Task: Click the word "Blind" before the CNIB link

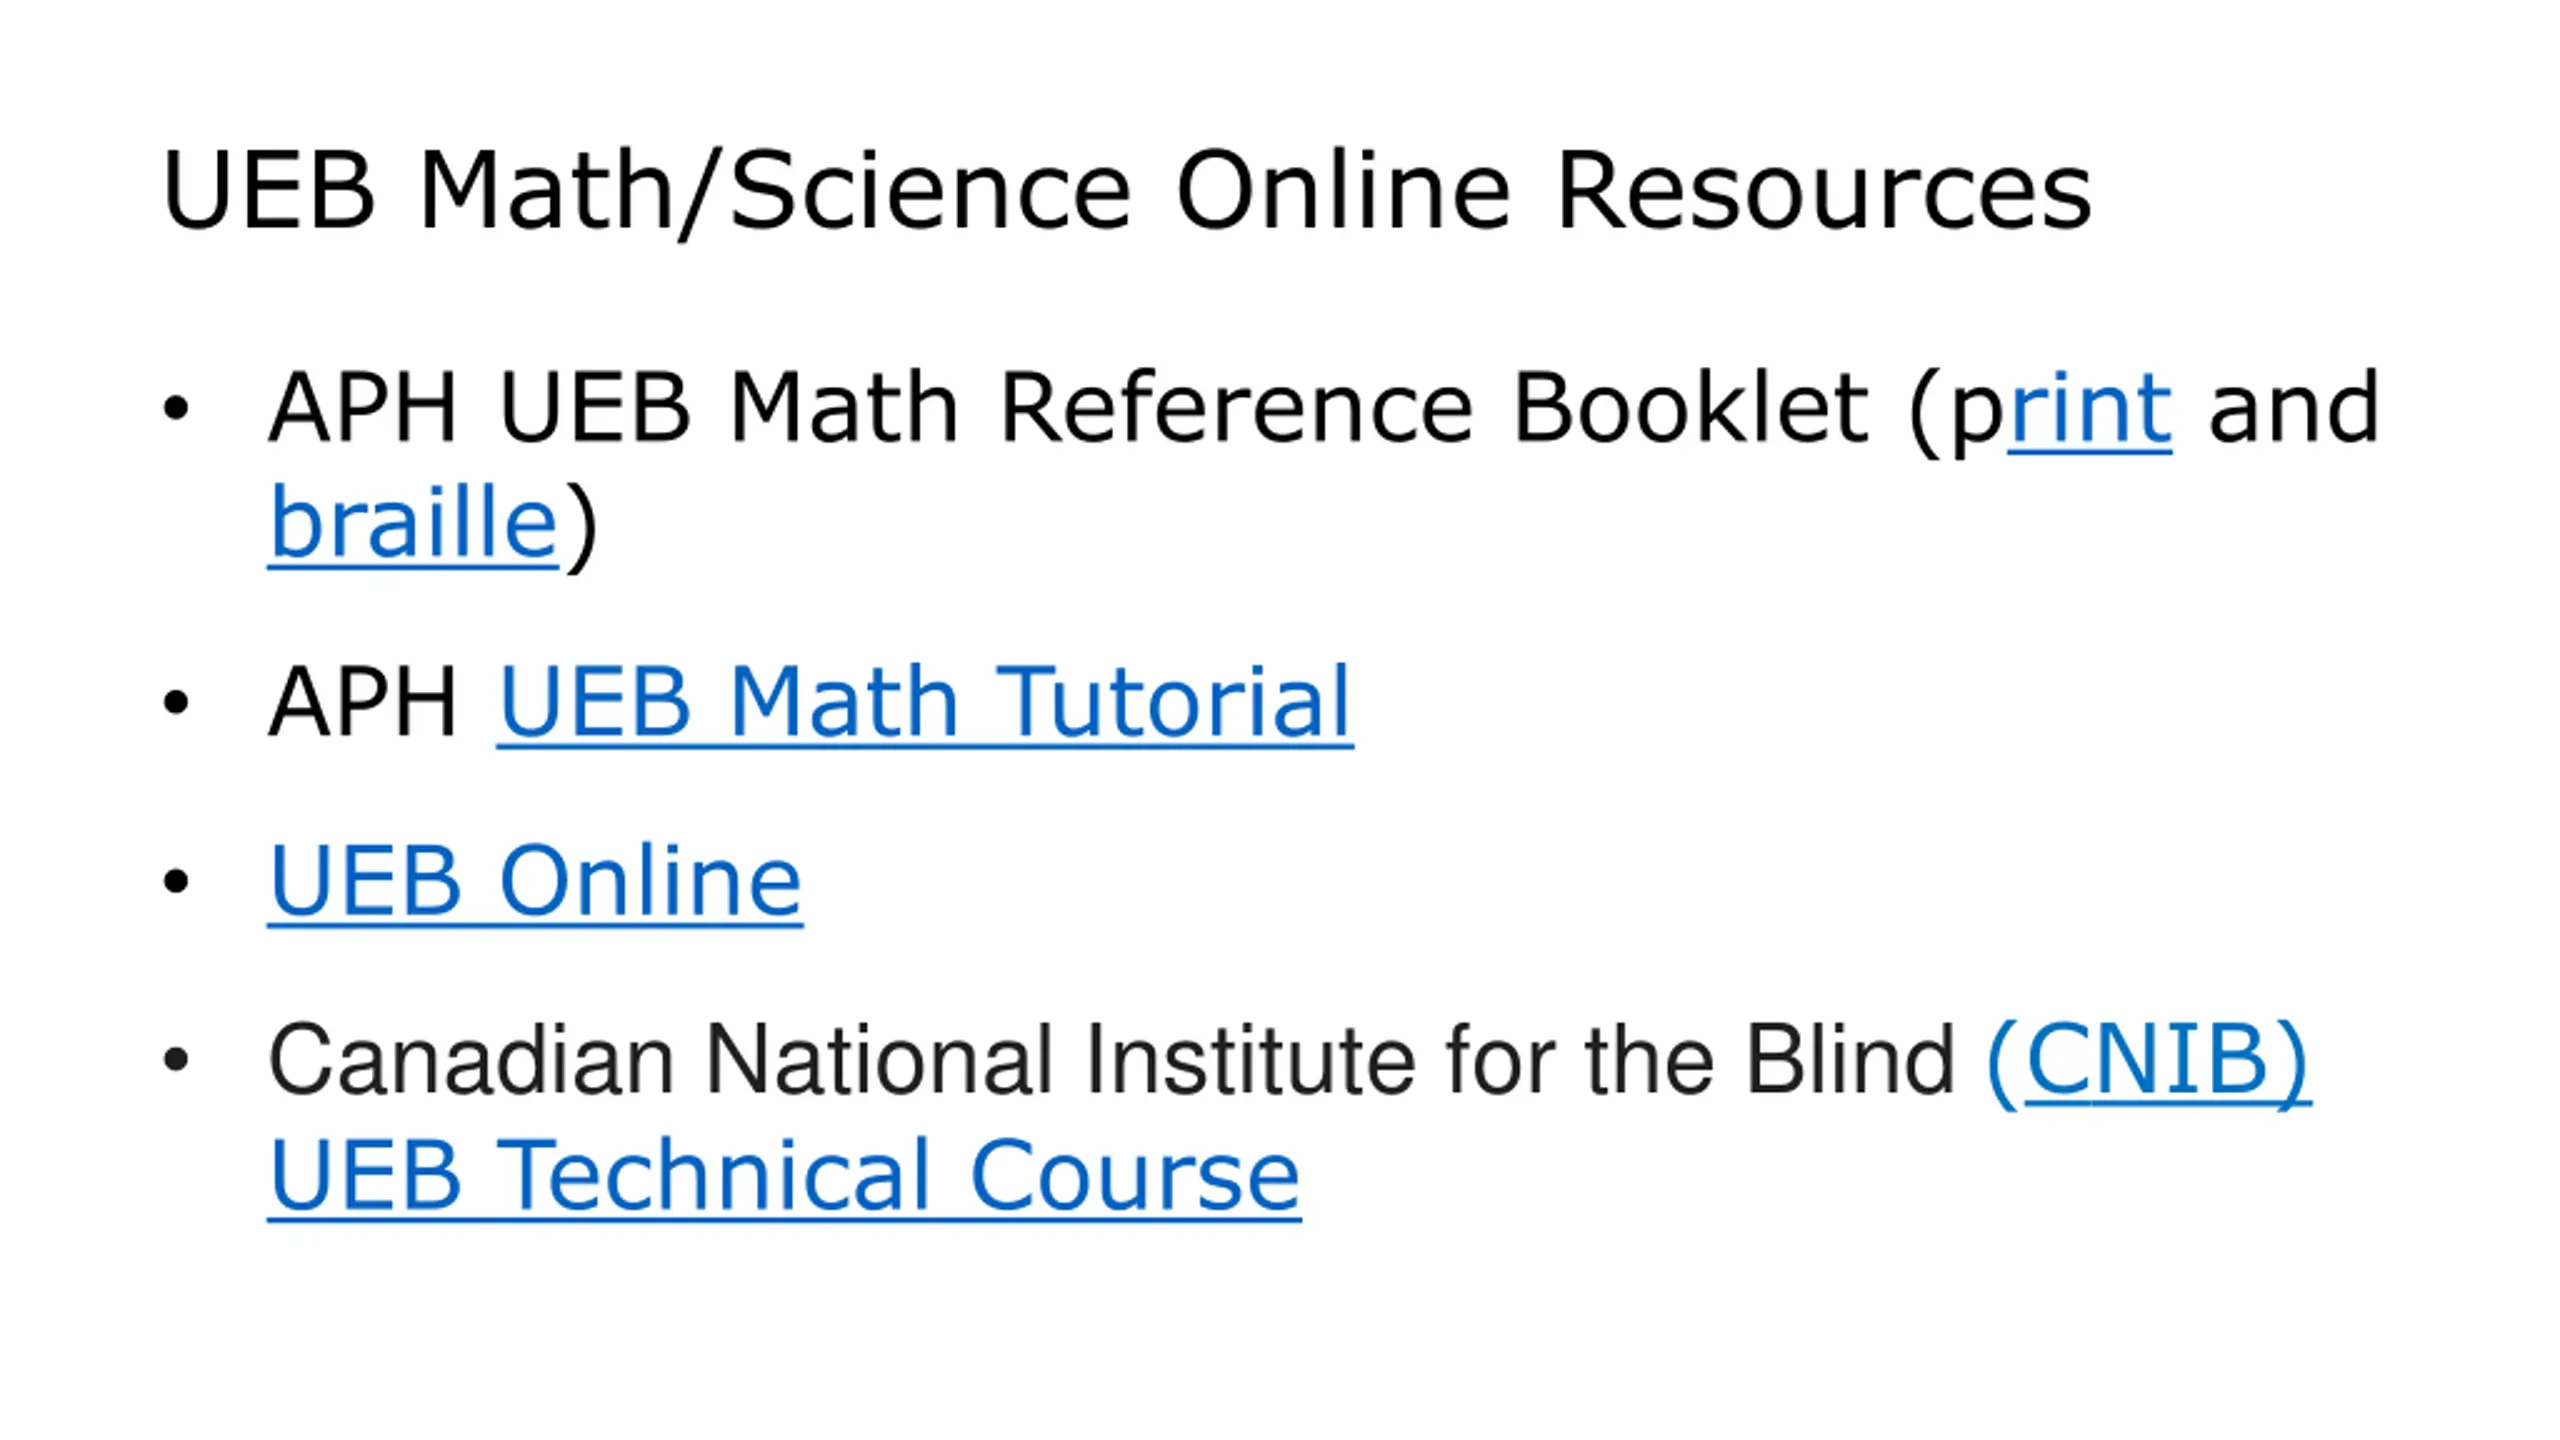Action: [1849, 1060]
